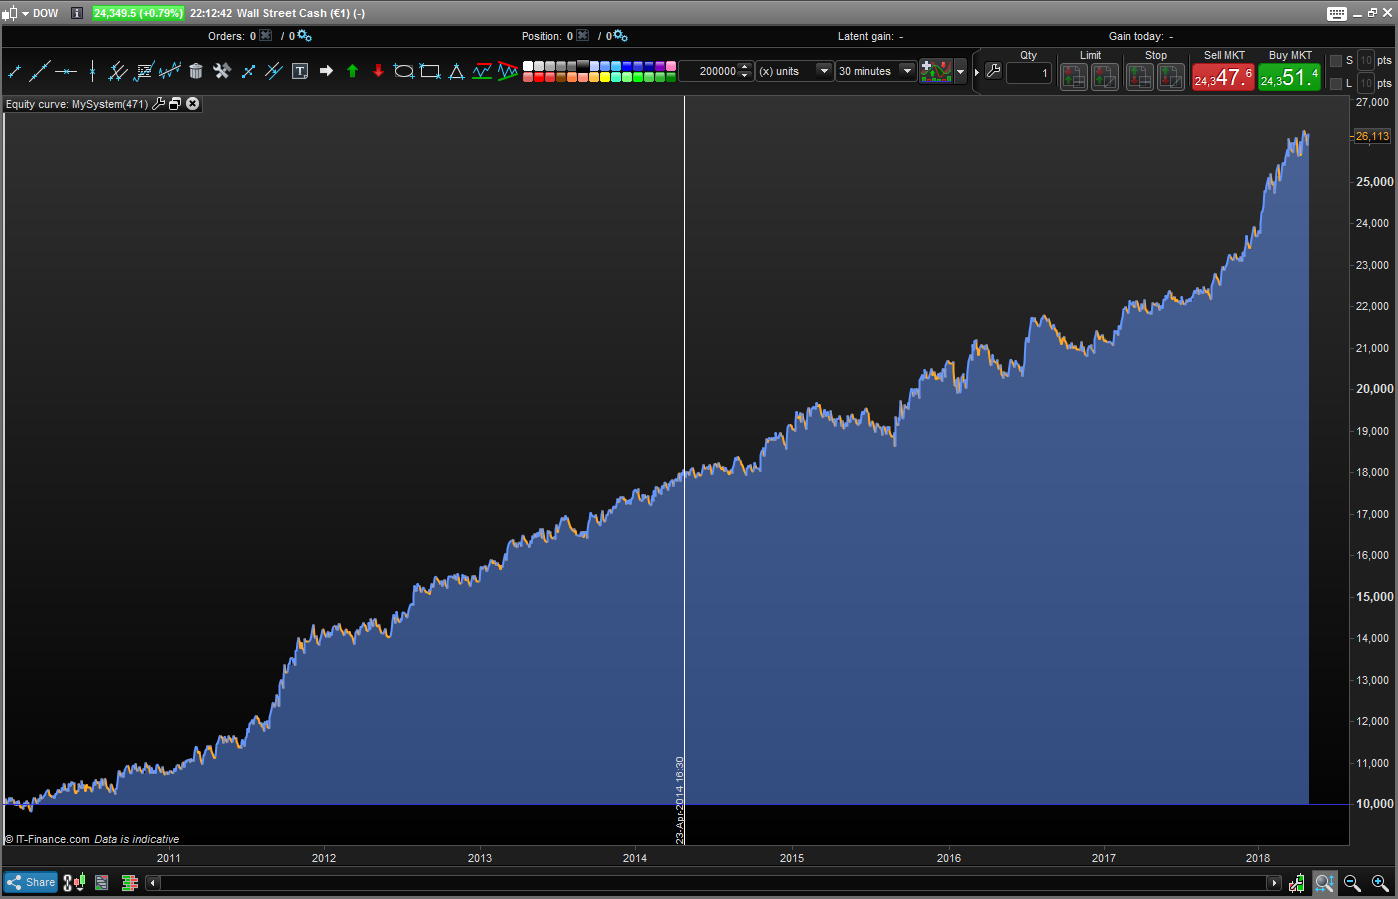Open Orders settings gear
Image resolution: width=1398 pixels, height=899 pixels.
point(305,36)
